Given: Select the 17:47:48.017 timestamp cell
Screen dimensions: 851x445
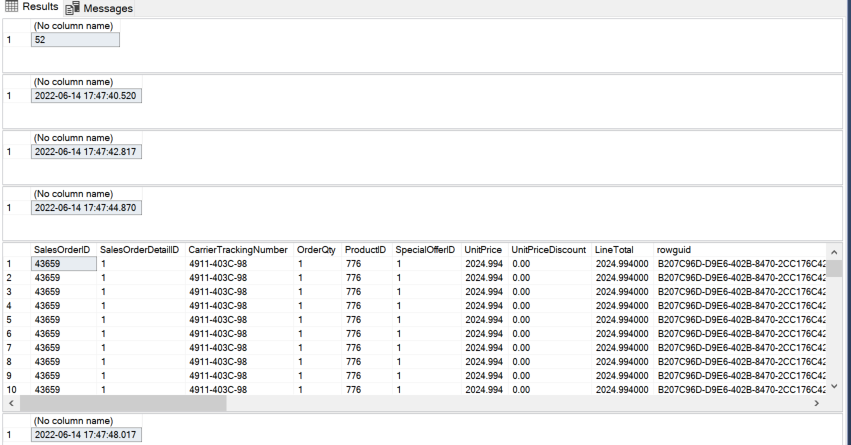Looking at the screenshot, I should (85, 436).
